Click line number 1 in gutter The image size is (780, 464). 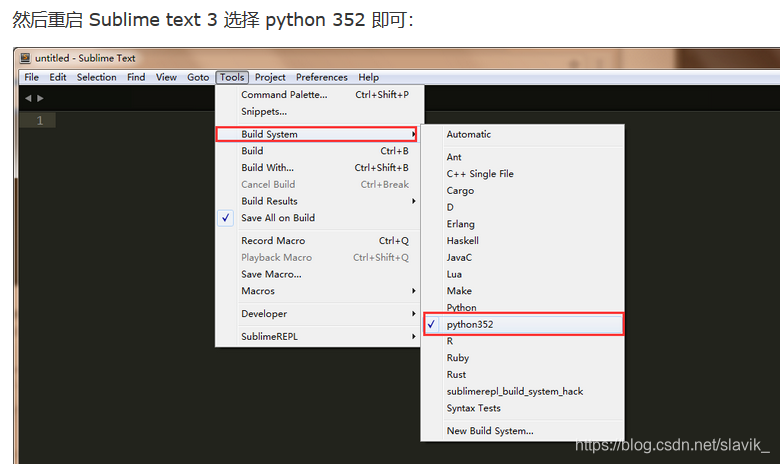coord(40,120)
